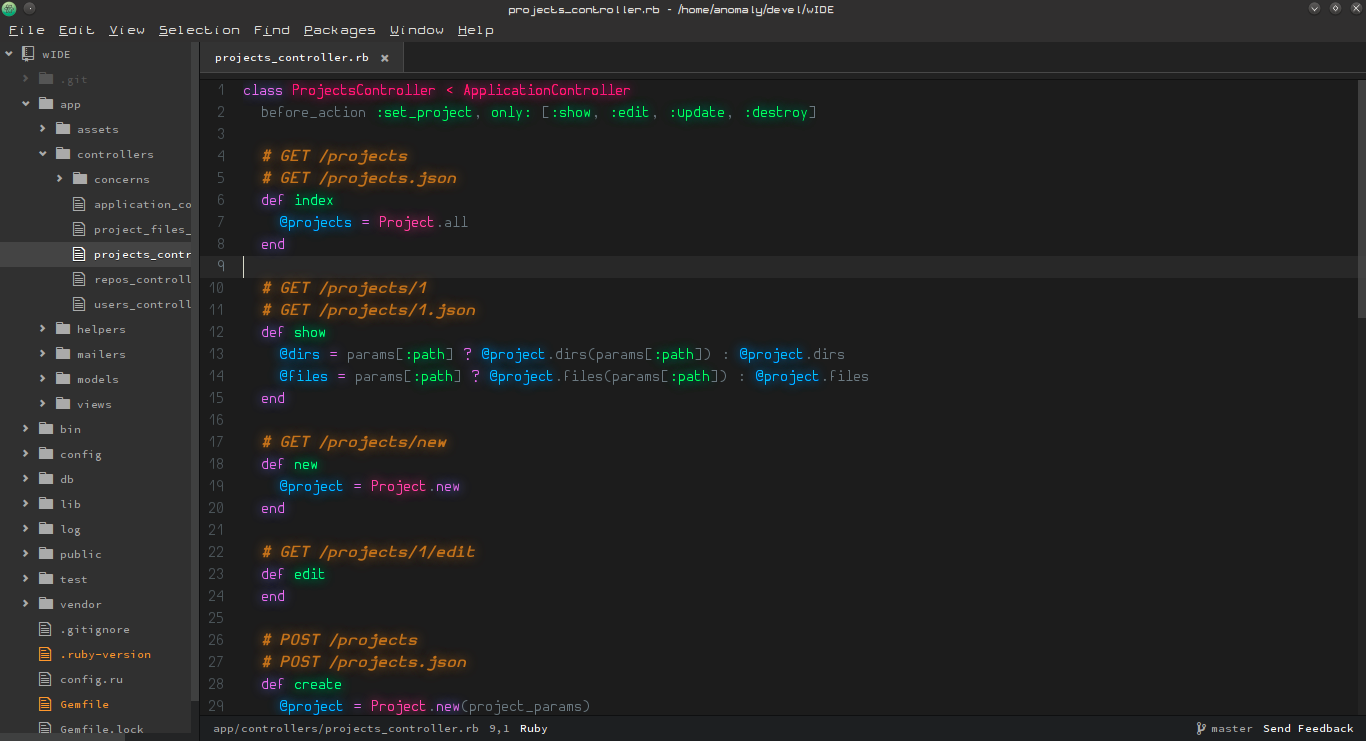The width and height of the screenshot is (1366, 741).
Task: Open the View menu
Action: [127, 30]
